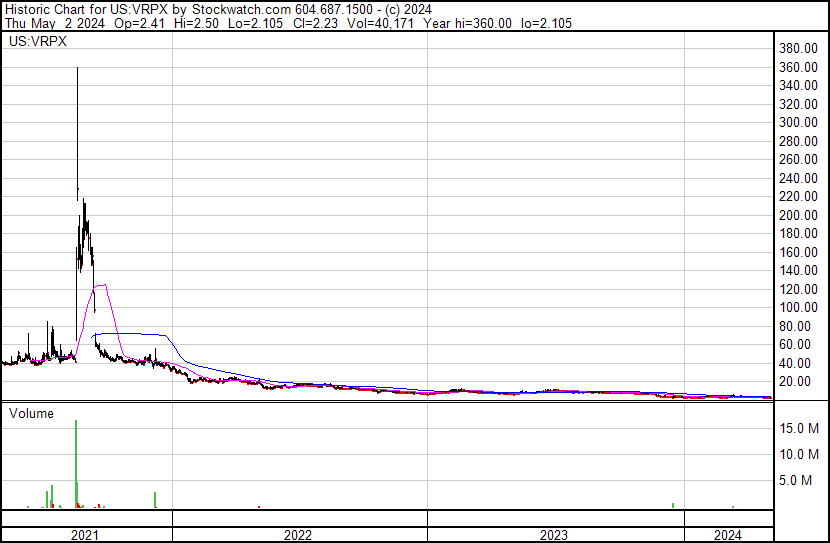
Task: Select the 10.0 M volume axis label
Action: tap(802, 454)
